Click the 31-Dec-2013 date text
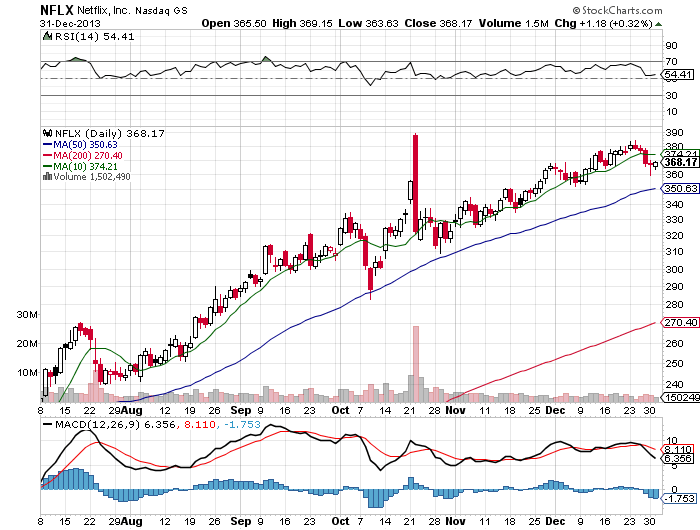Screen dimensions: 700x530 point(70,24)
